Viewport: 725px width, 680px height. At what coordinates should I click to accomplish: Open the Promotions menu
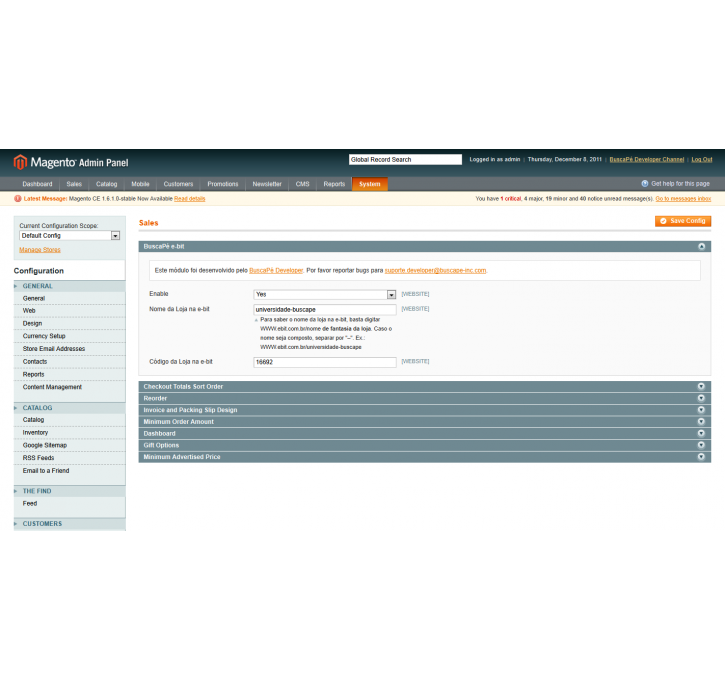click(x=223, y=184)
